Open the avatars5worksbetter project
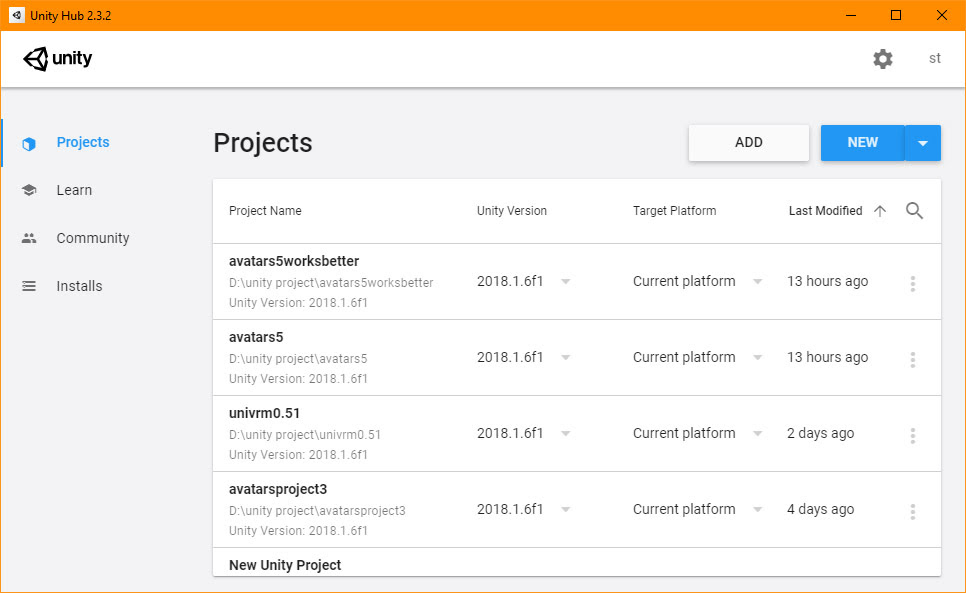Viewport: 966px width, 593px height. [294, 262]
